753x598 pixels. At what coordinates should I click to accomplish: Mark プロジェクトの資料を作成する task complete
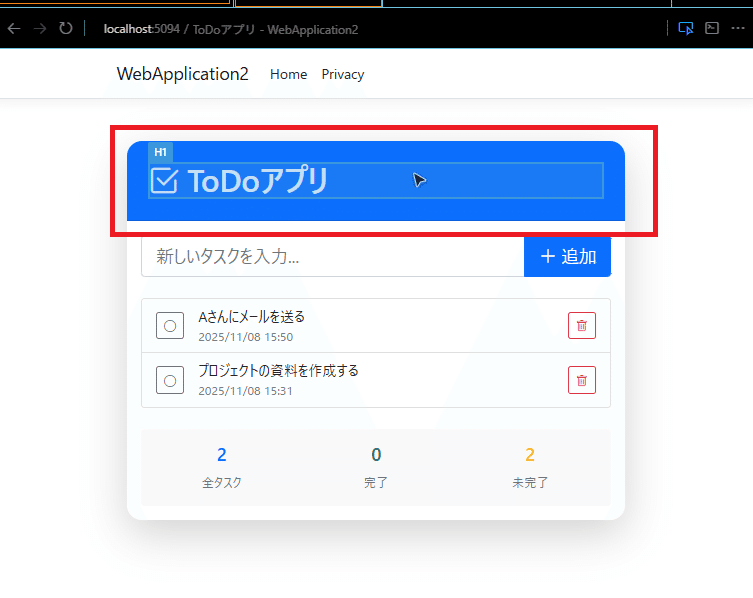coord(170,380)
